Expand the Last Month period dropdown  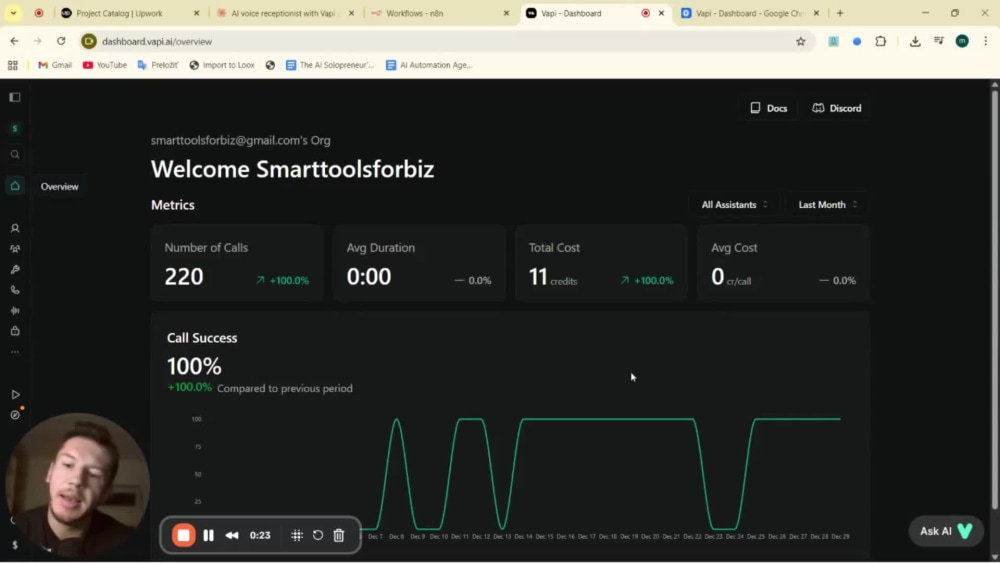[x=827, y=205]
